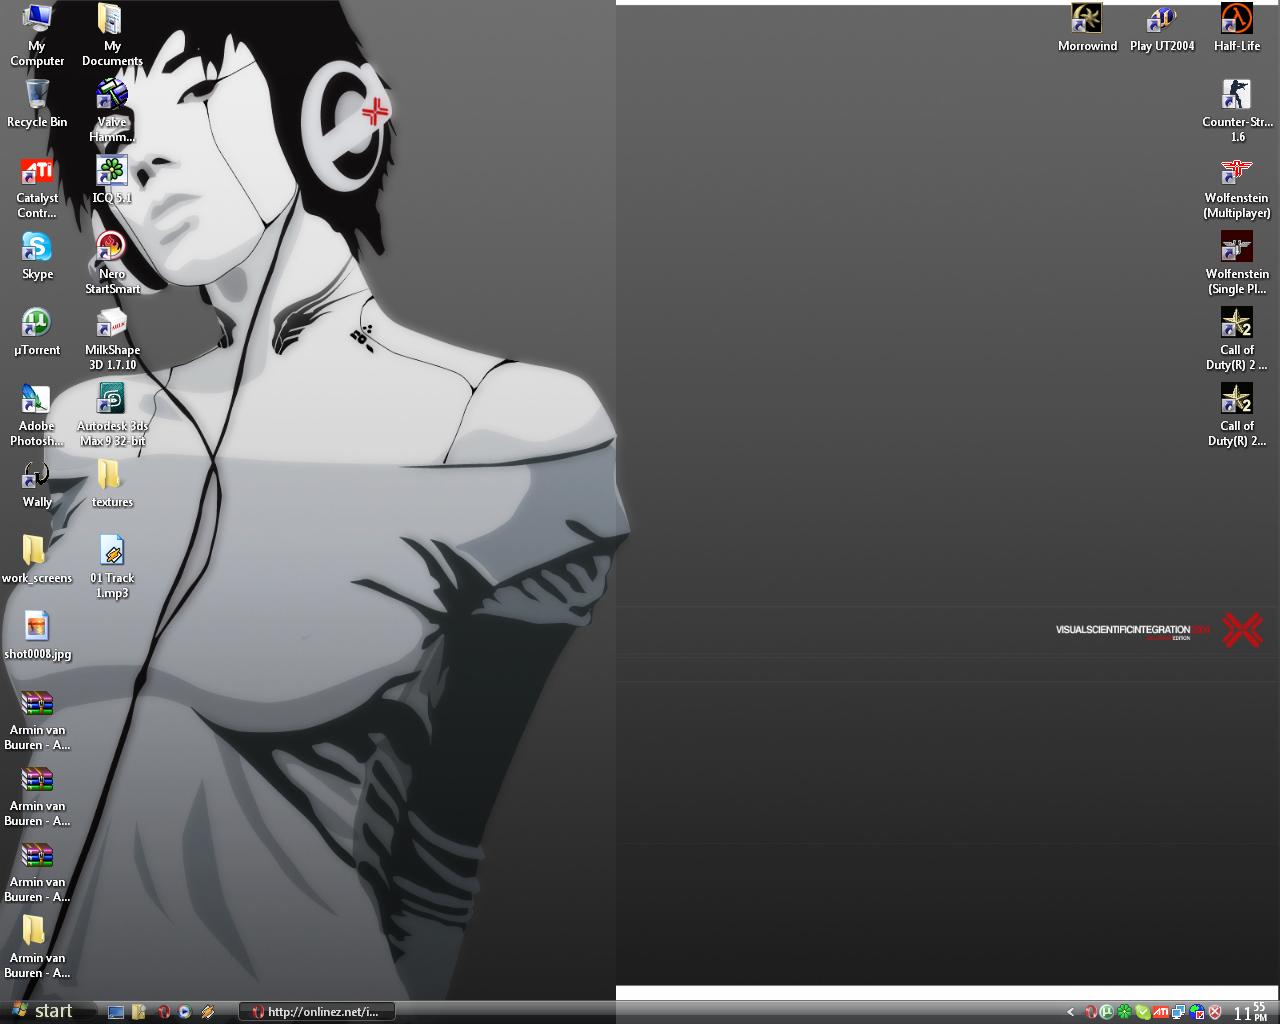Click the 11:55 PM taskbar clock
Screen dimensions: 1280x1024
[1250, 1012]
